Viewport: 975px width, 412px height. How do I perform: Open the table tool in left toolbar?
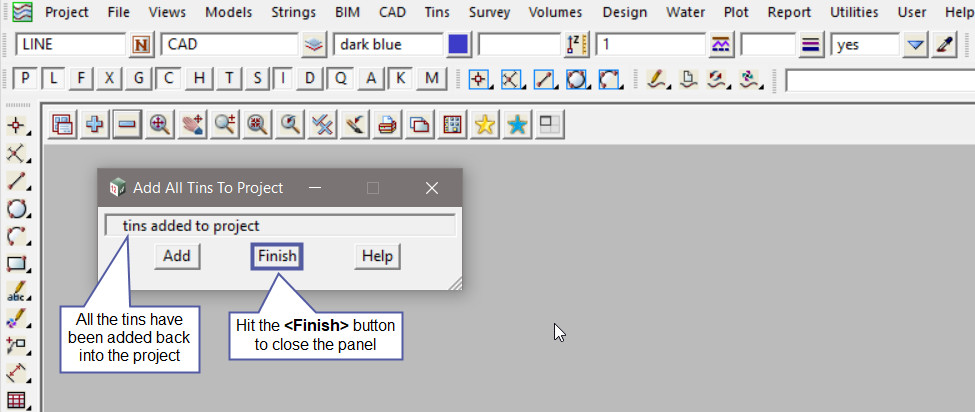pos(16,400)
